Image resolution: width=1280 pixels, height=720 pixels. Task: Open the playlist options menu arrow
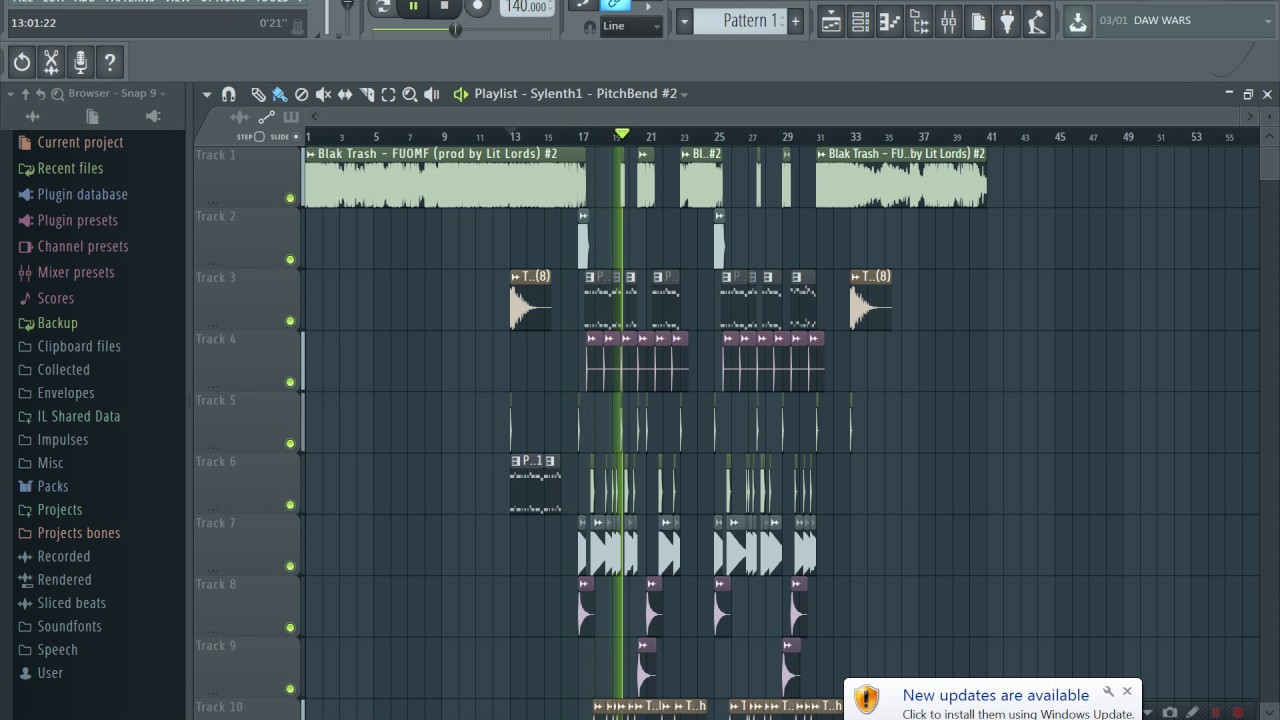[x=207, y=94]
